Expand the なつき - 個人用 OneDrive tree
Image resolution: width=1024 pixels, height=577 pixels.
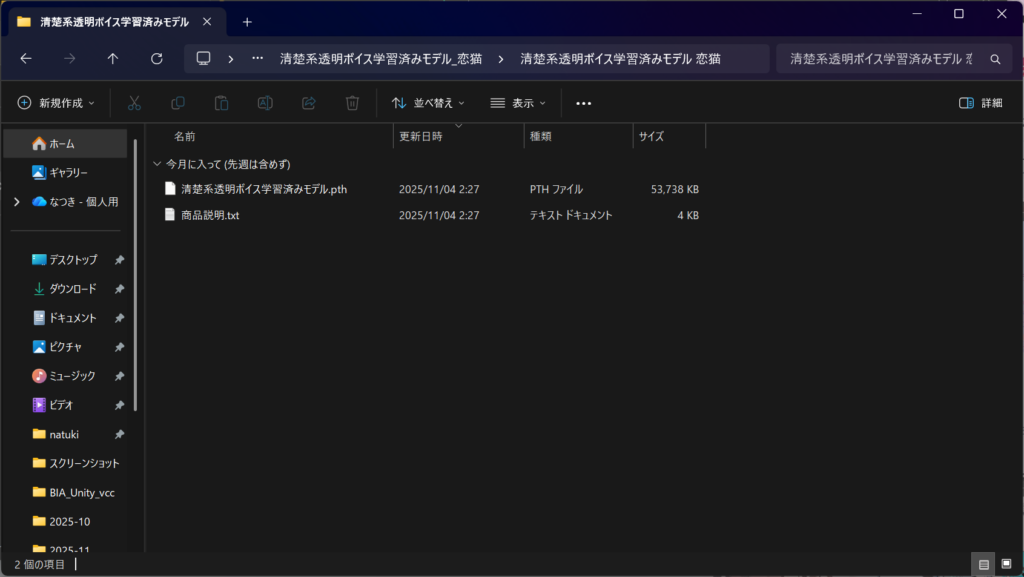pos(16,201)
